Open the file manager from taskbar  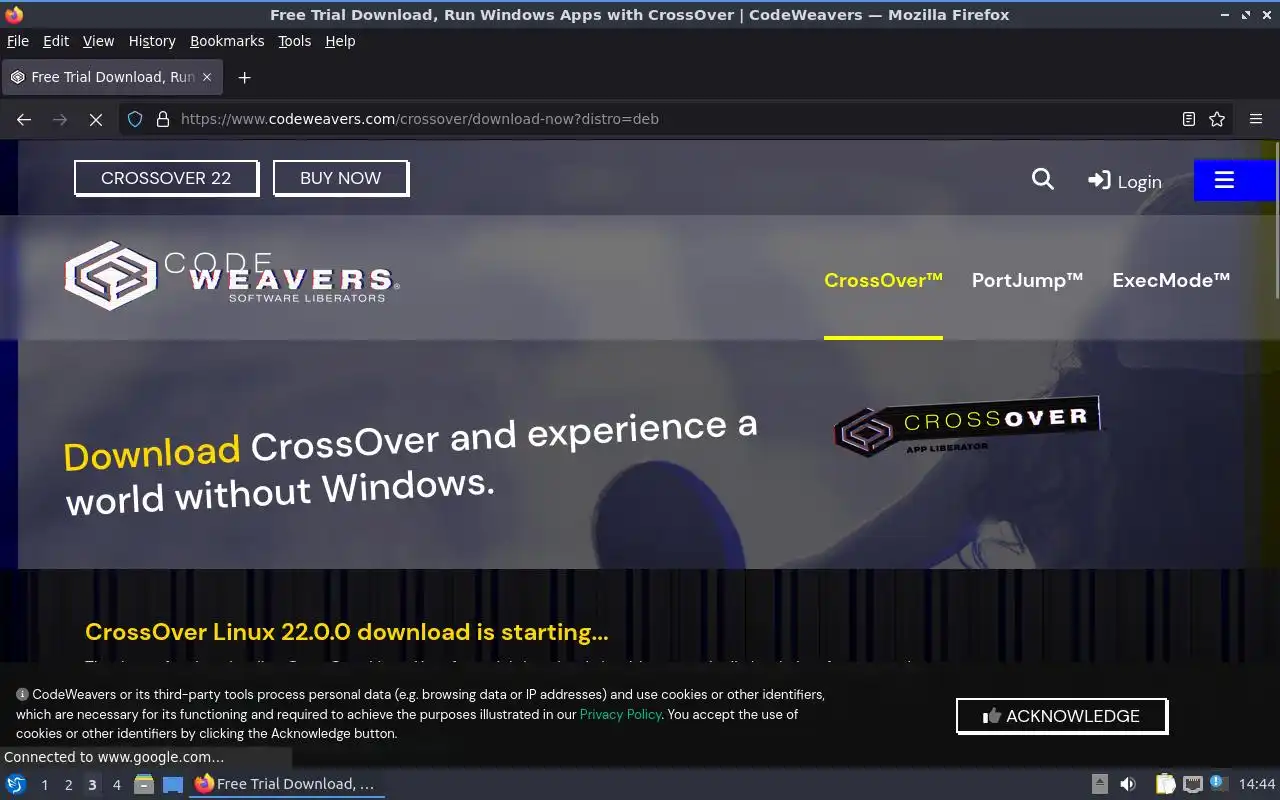tap(144, 784)
